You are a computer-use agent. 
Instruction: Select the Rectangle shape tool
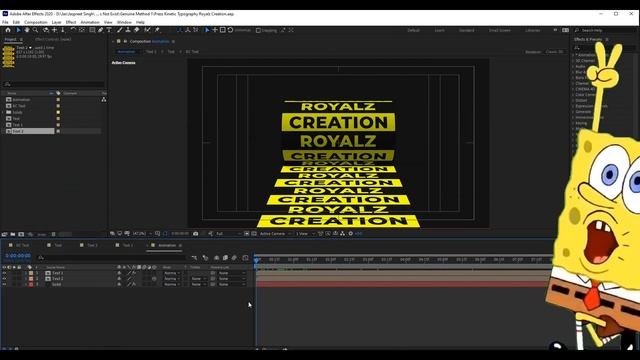92,30
